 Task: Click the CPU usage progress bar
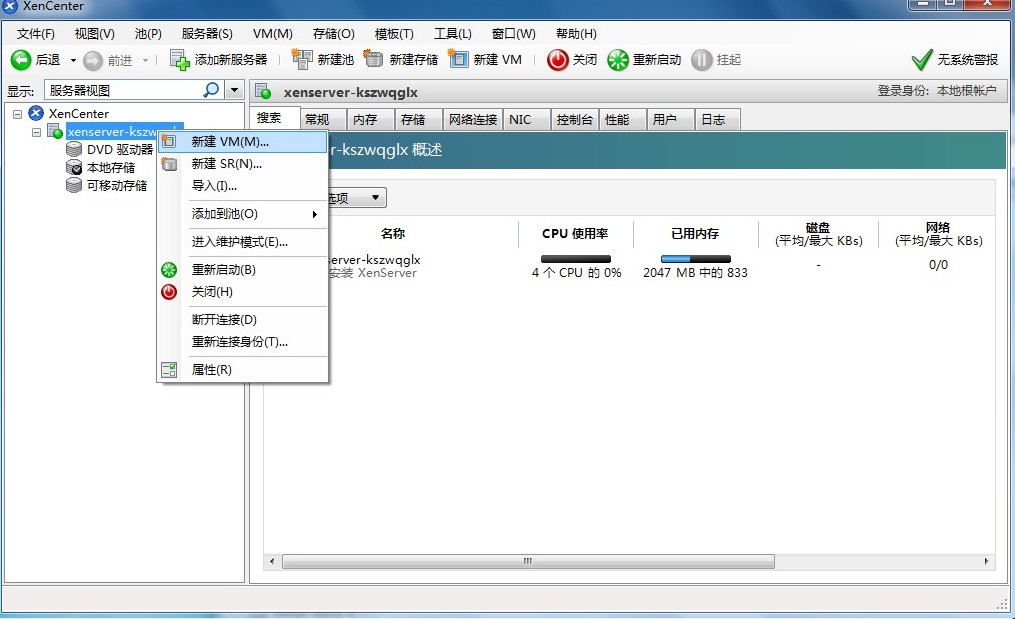pos(575,259)
